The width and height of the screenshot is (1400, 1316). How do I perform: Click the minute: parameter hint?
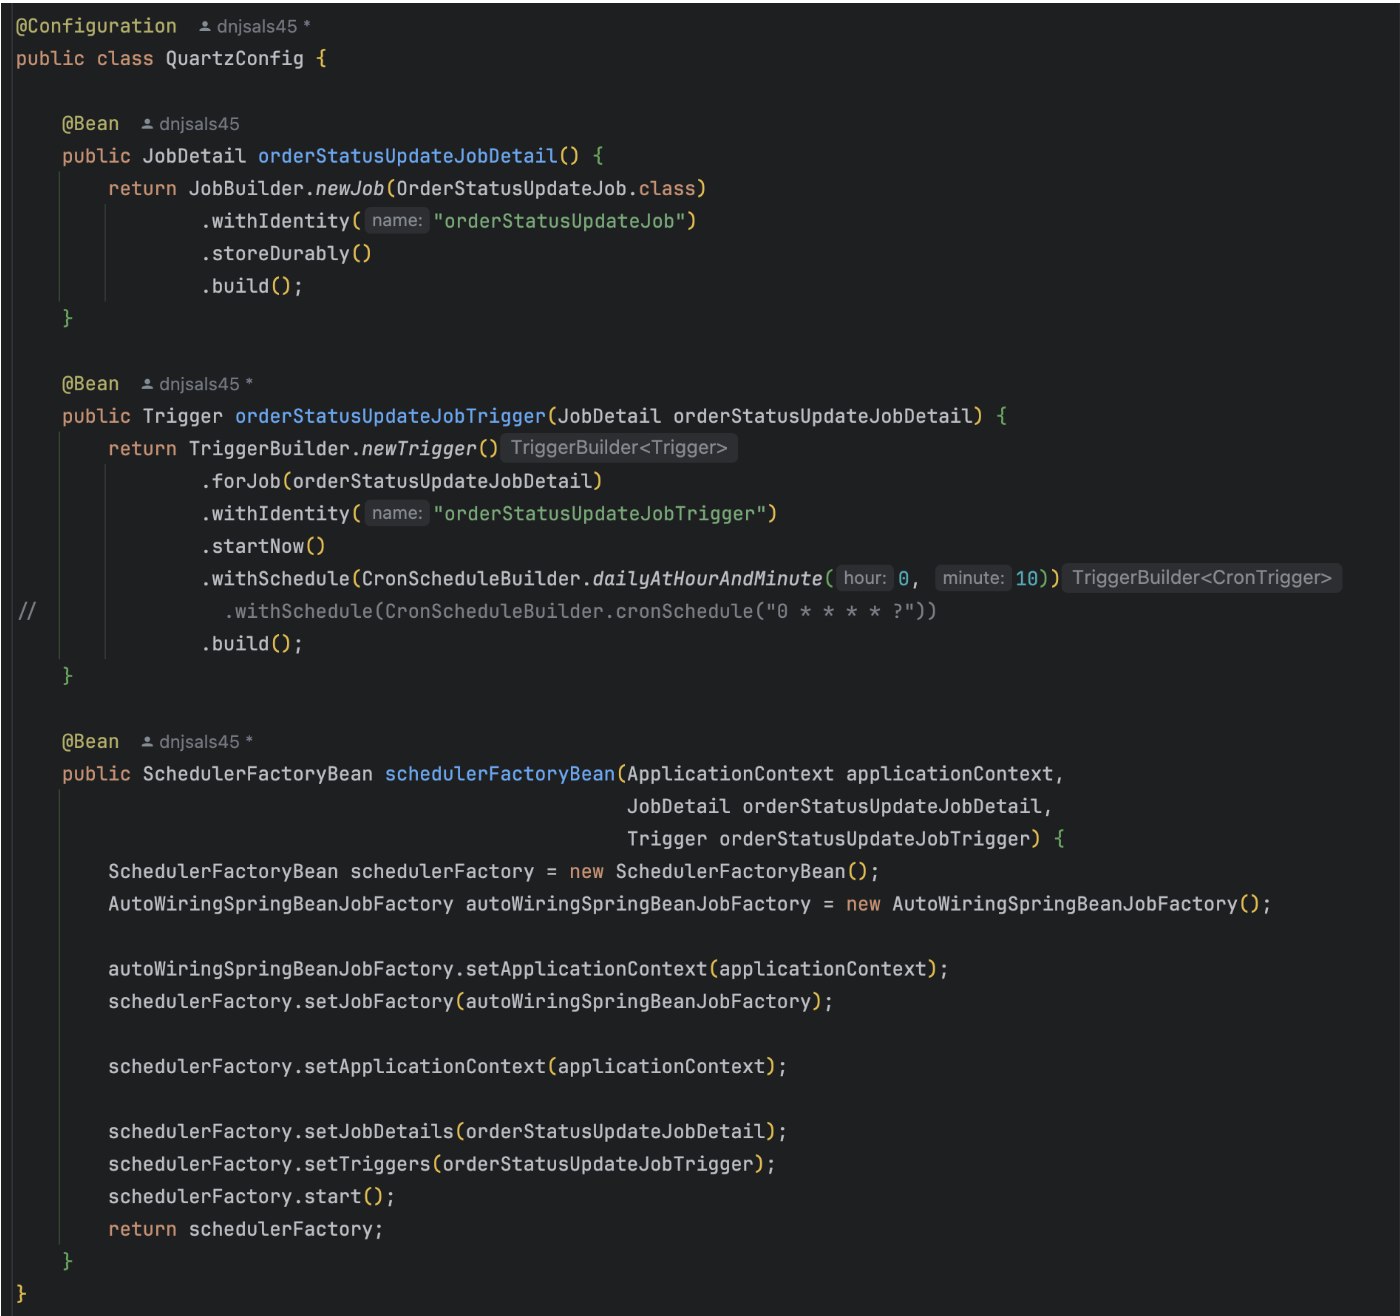click(x=973, y=578)
